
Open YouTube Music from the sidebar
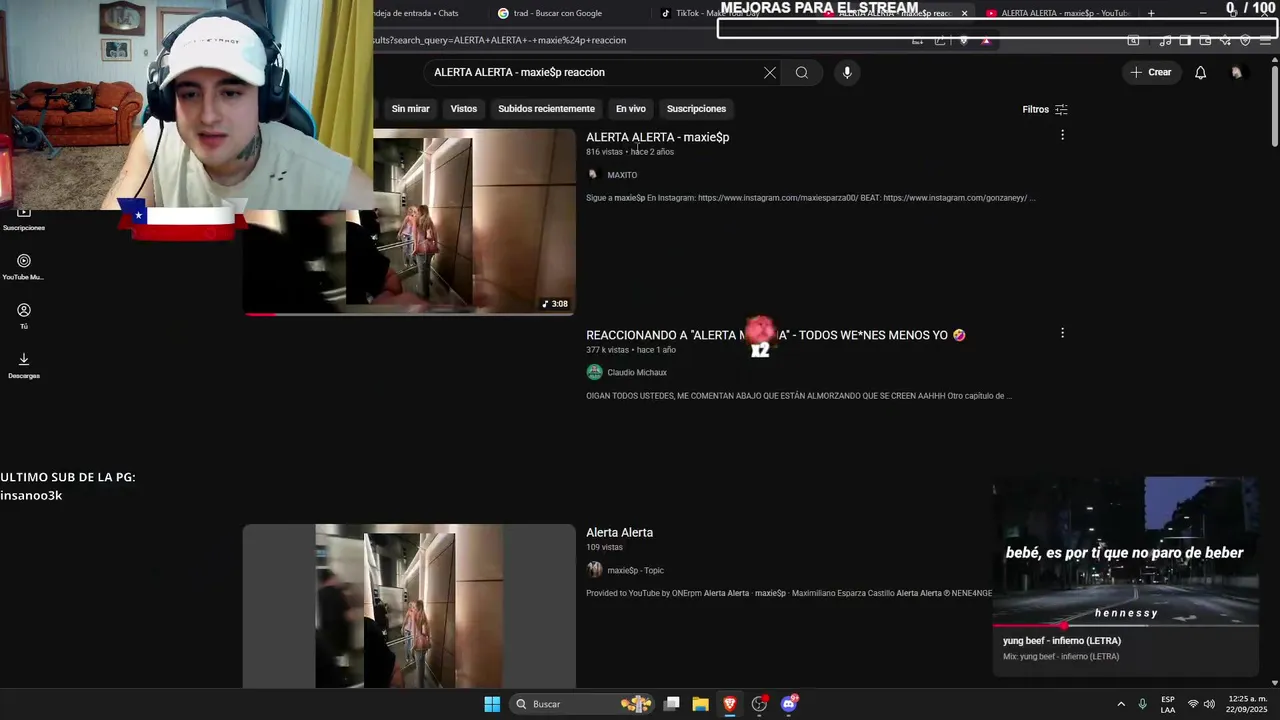24,267
